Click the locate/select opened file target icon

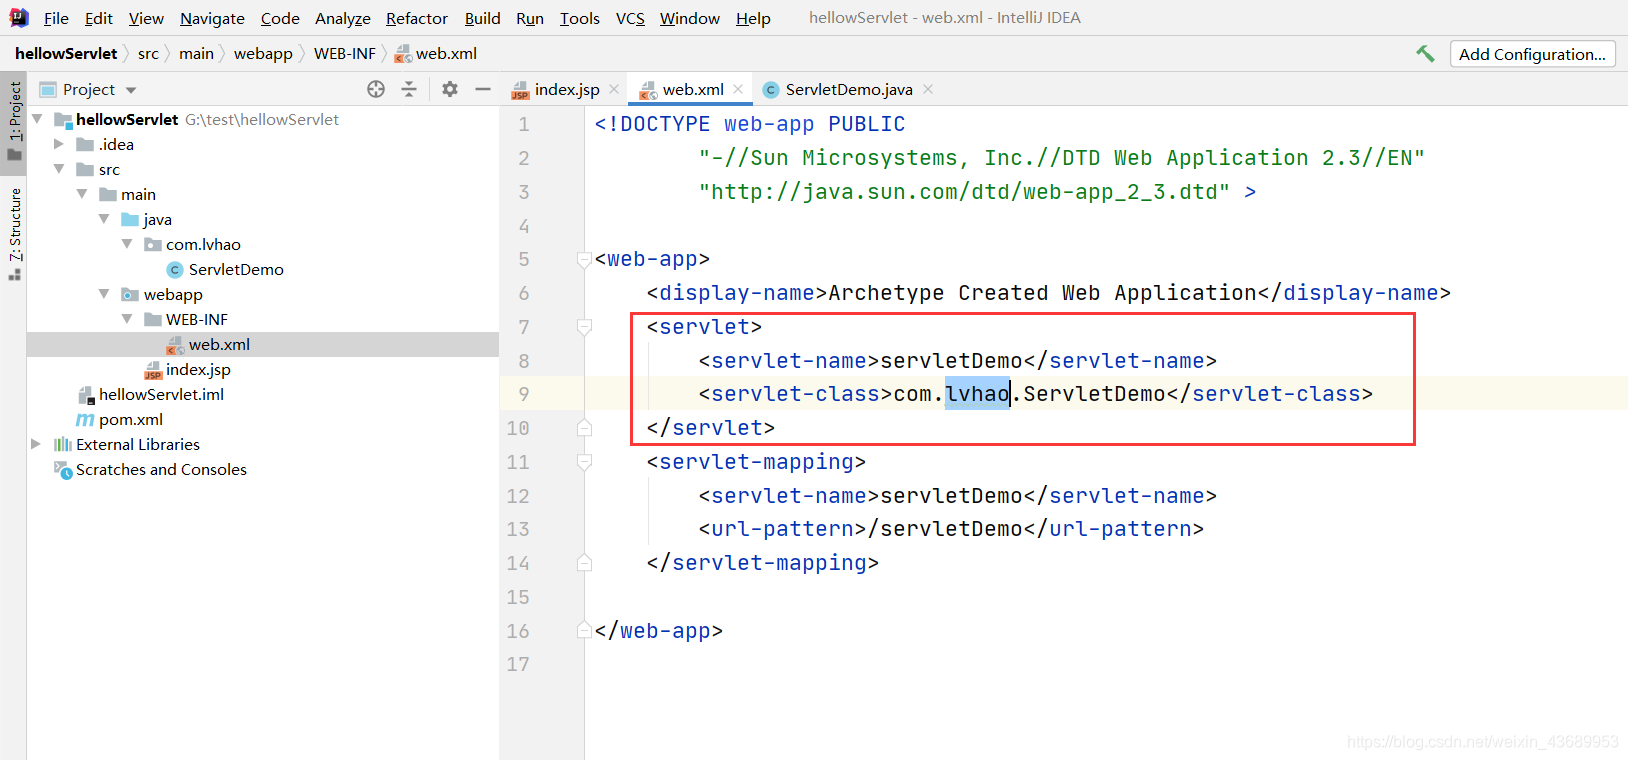pos(376,89)
